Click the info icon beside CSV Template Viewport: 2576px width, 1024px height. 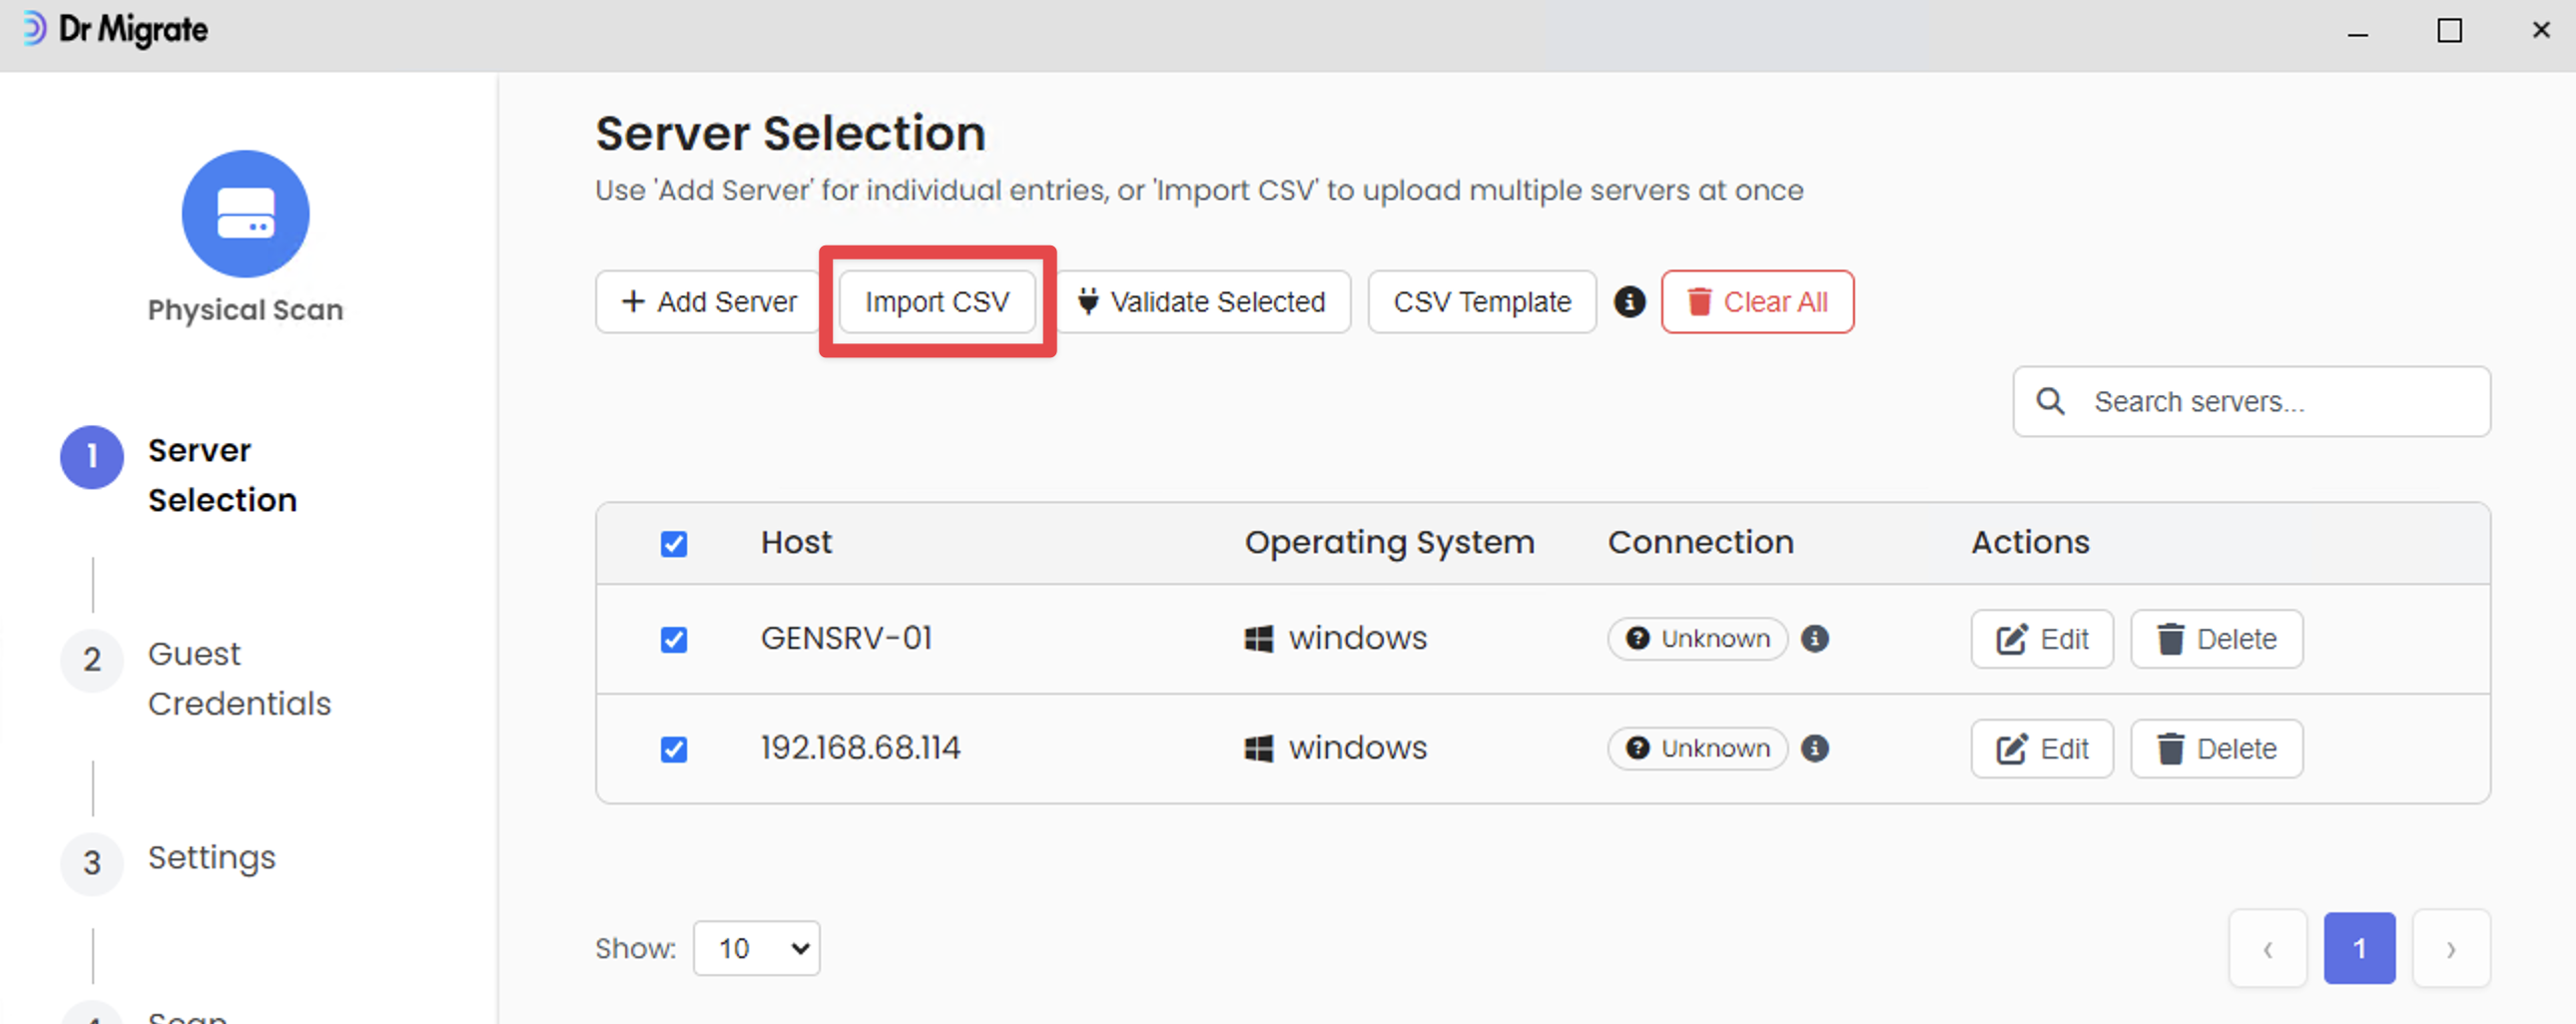pyautogui.click(x=1629, y=301)
